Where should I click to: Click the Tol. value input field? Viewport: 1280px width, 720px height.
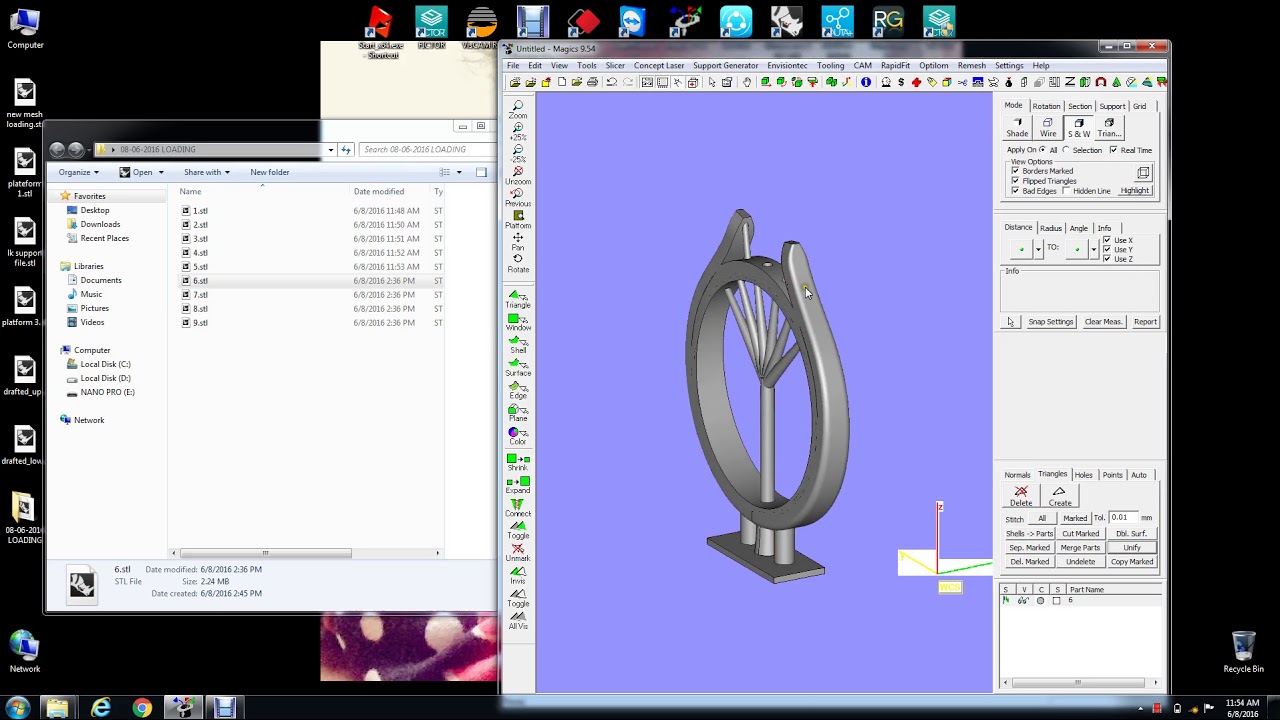point(1123,518)
